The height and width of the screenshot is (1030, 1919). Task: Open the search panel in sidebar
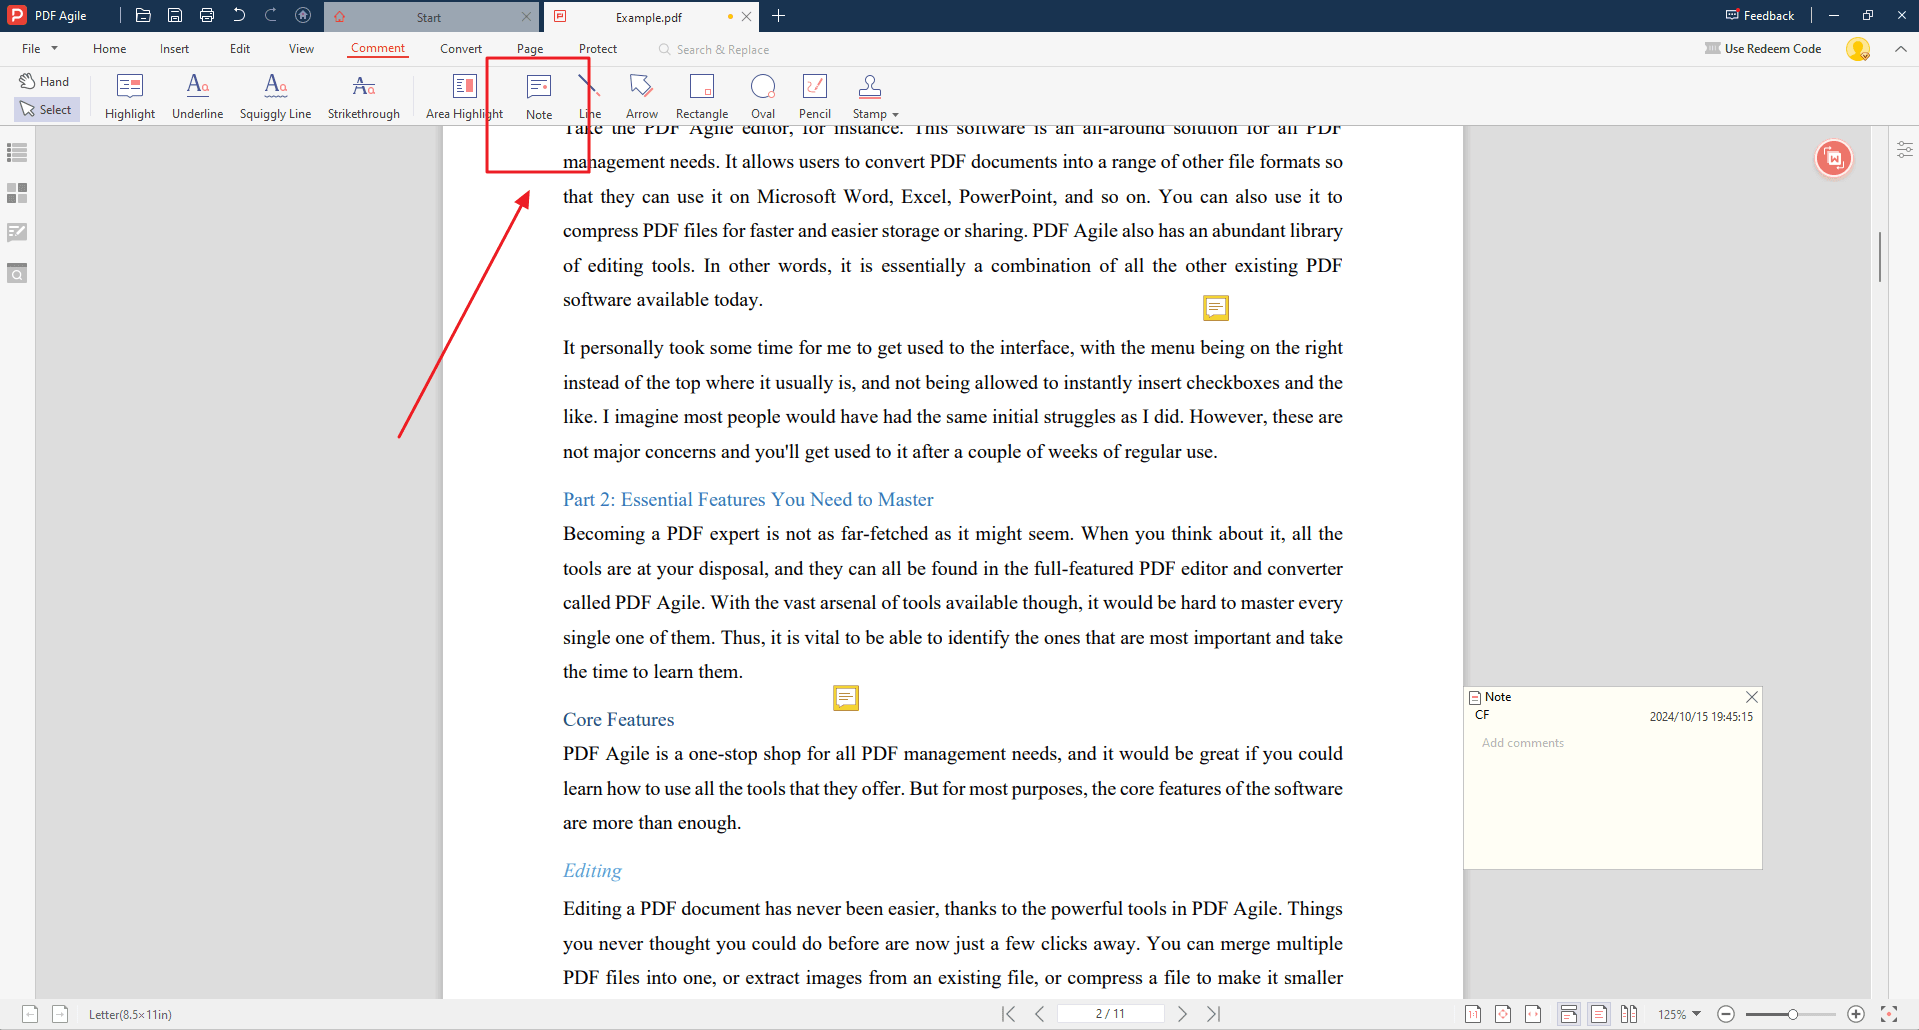click(x=17, y=273)
